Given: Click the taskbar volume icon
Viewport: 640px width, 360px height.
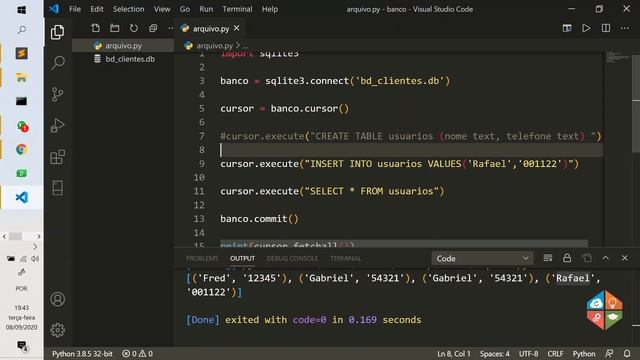Looking at the screenshot, I should click(x=35, y=259).
